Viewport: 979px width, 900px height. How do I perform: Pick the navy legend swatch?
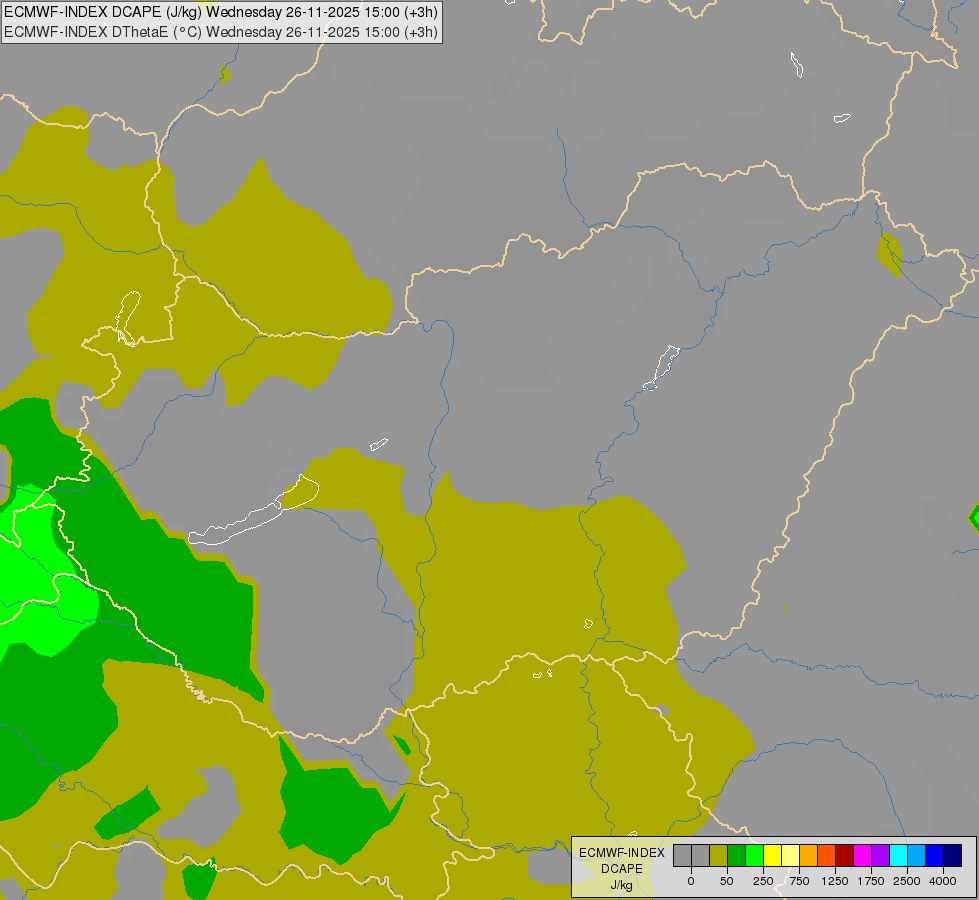tap(953, 856)
